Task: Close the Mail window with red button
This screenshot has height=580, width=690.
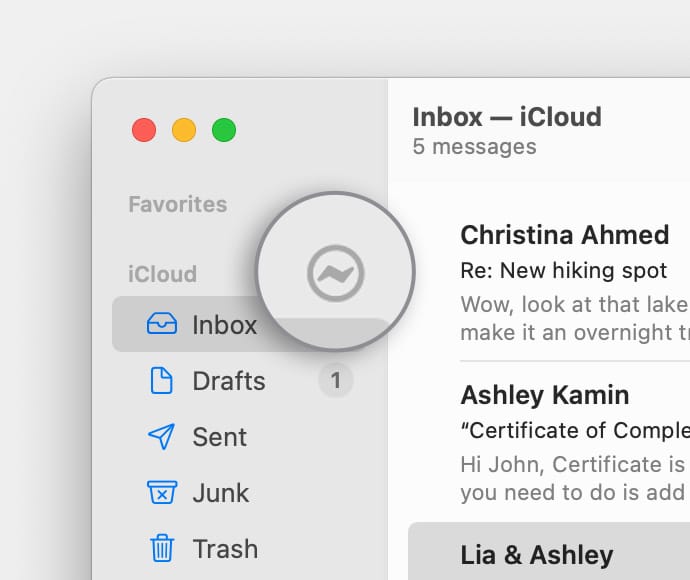Action: click(144, 130)
